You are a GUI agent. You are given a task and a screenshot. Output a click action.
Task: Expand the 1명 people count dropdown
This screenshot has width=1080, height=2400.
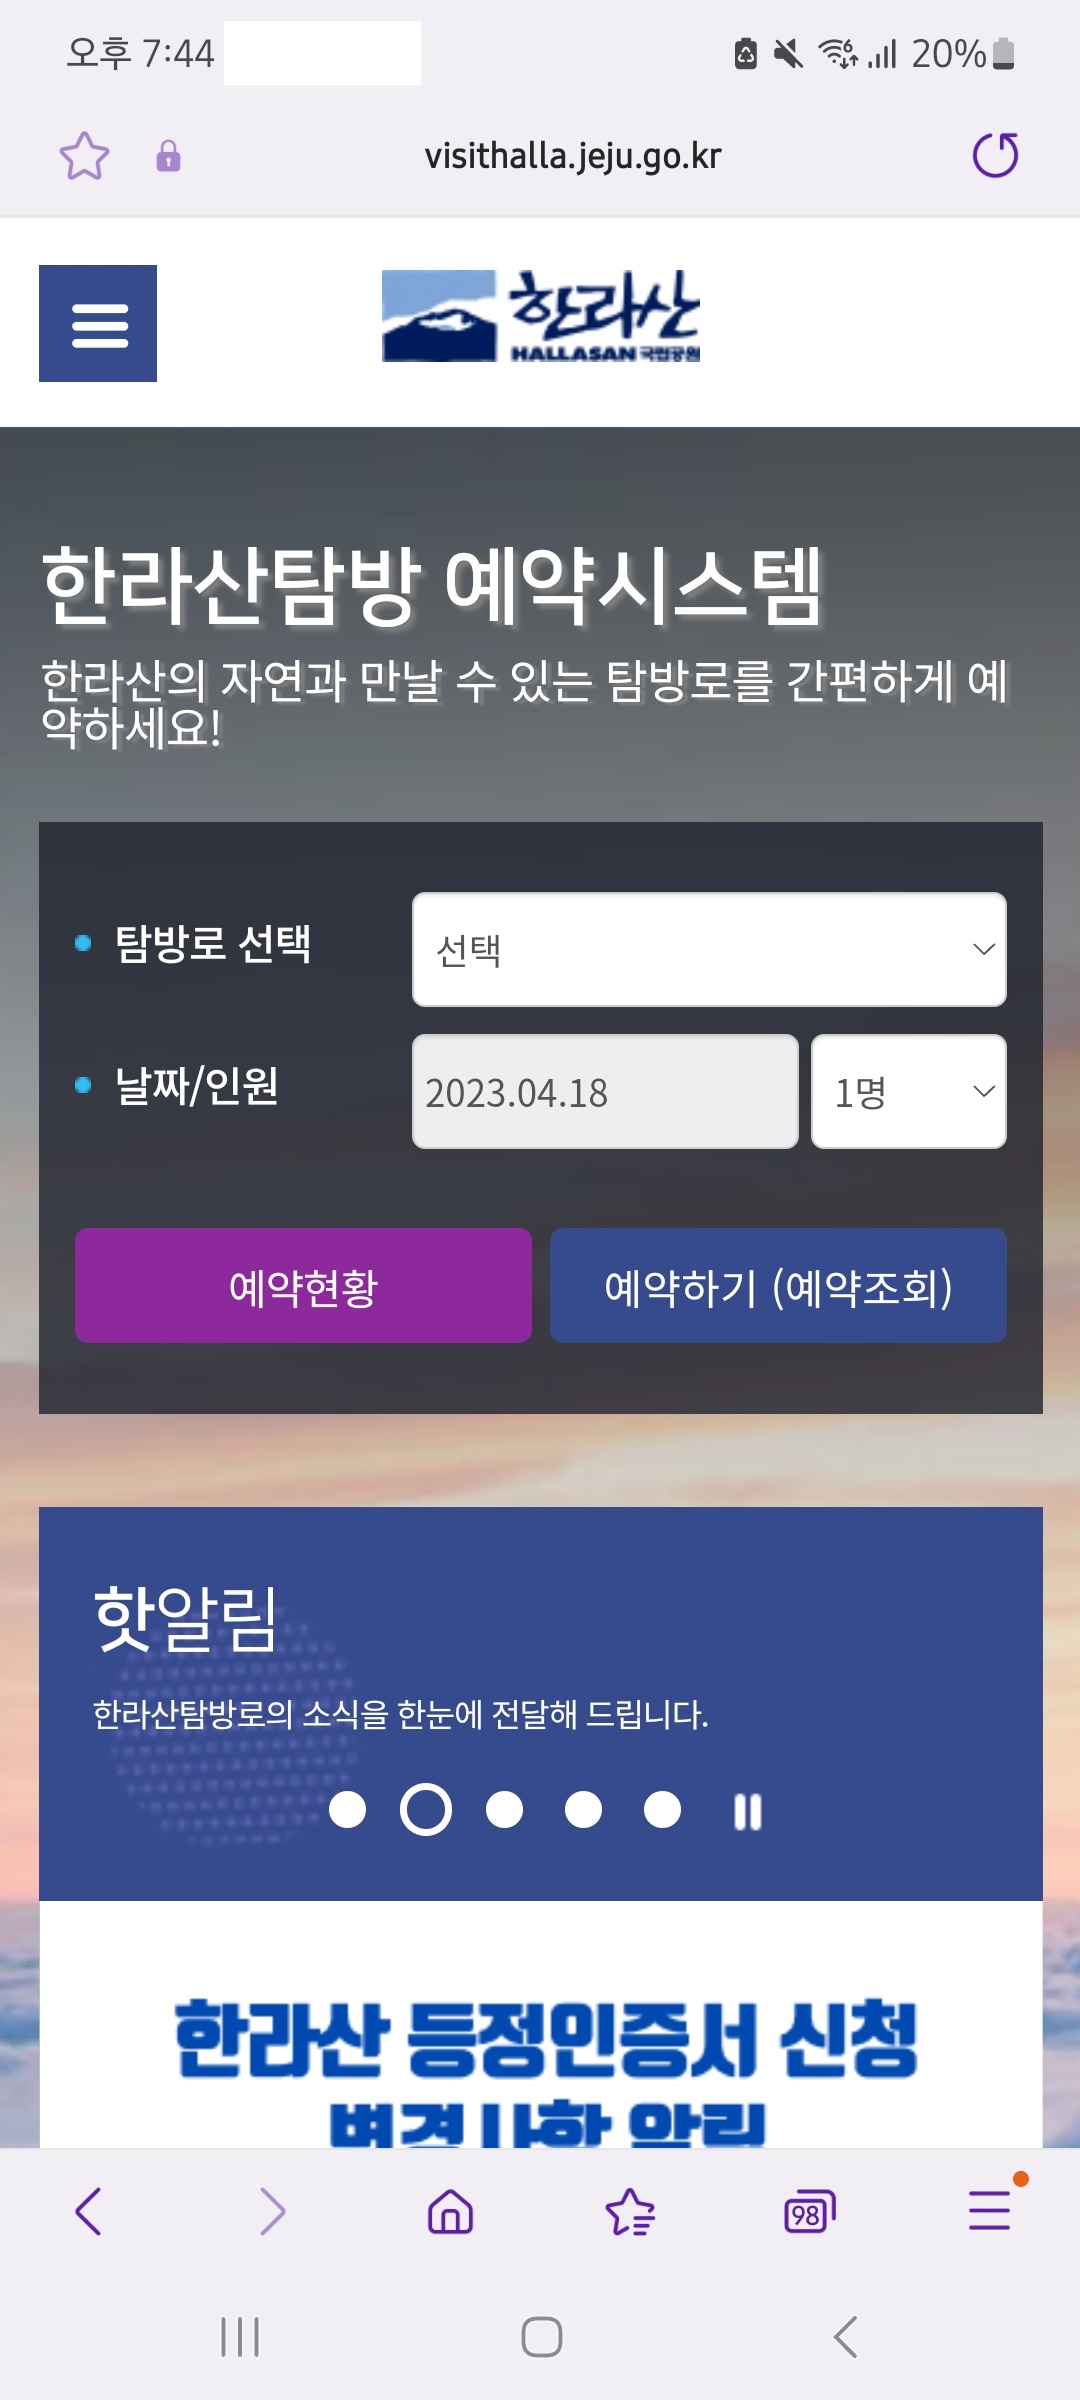tap(909, 1091)
